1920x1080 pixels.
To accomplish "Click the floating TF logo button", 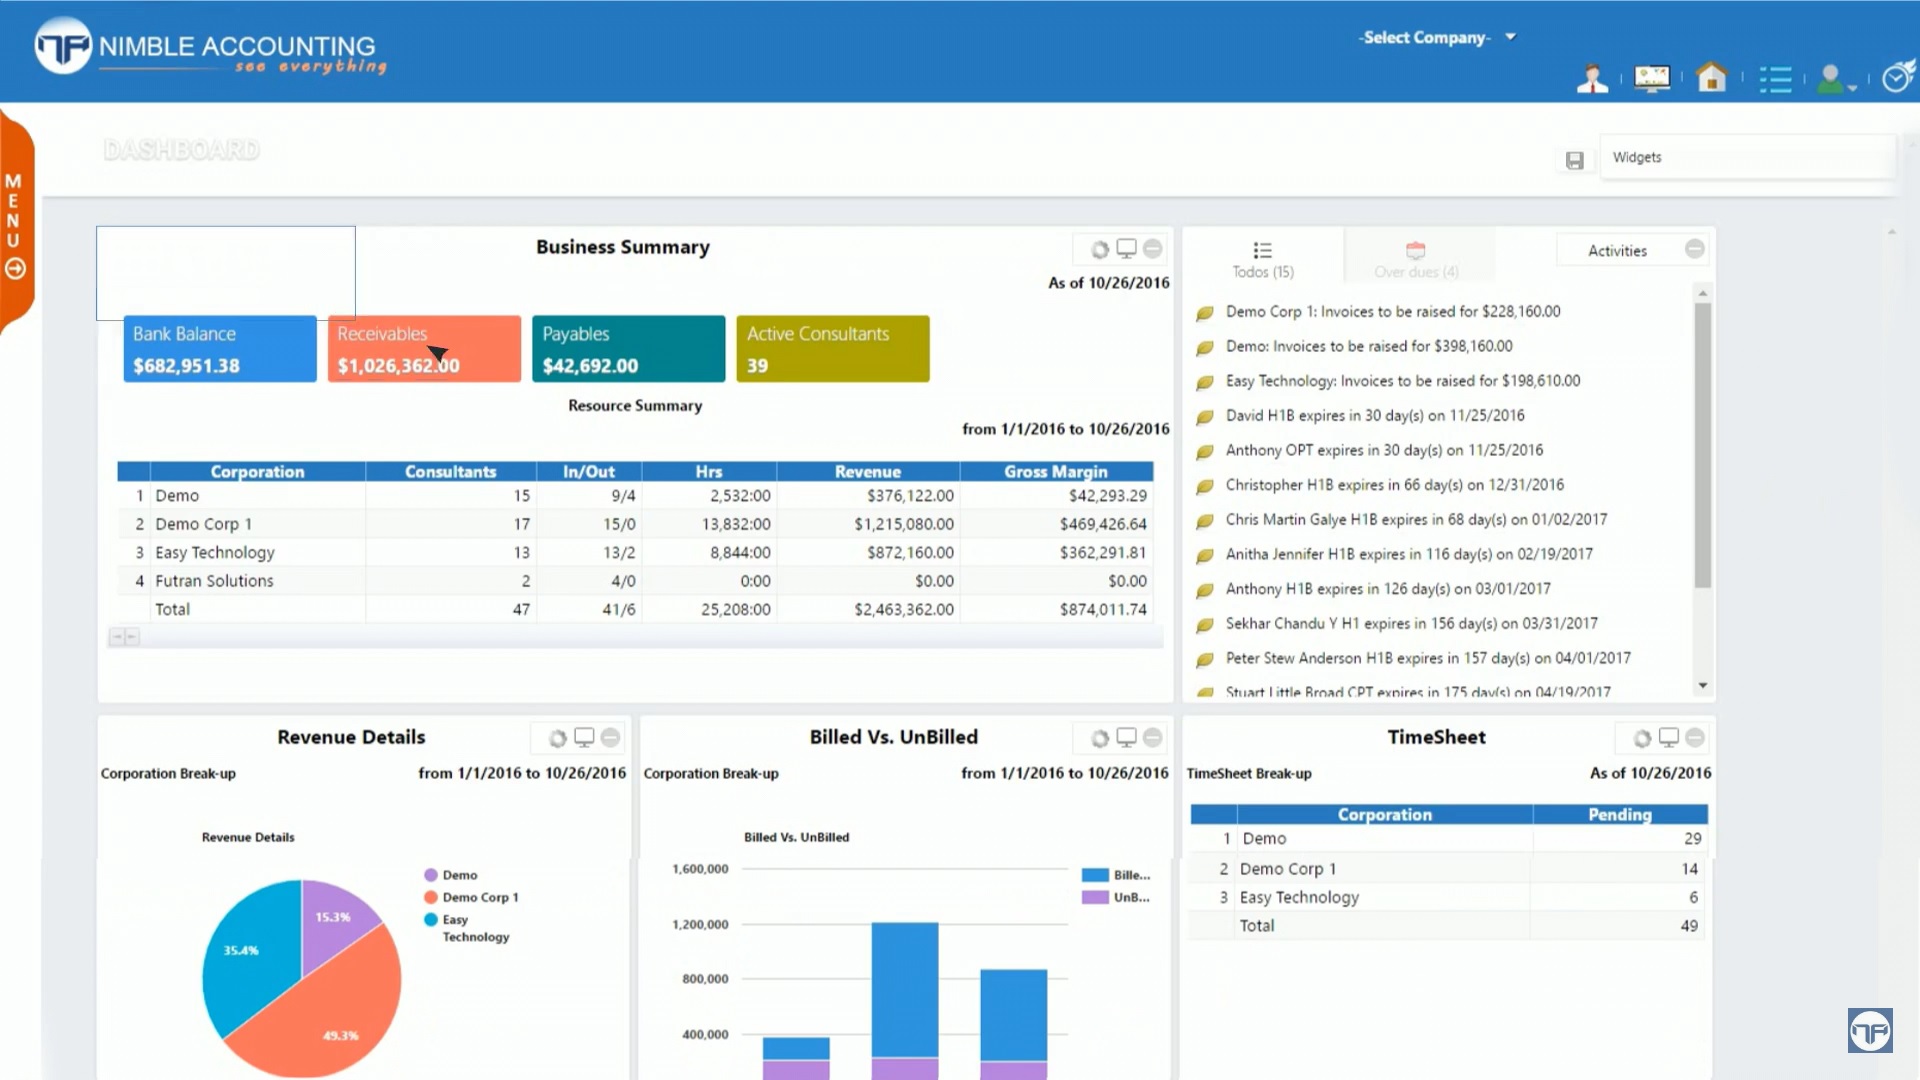I will pos(1870,1031).
